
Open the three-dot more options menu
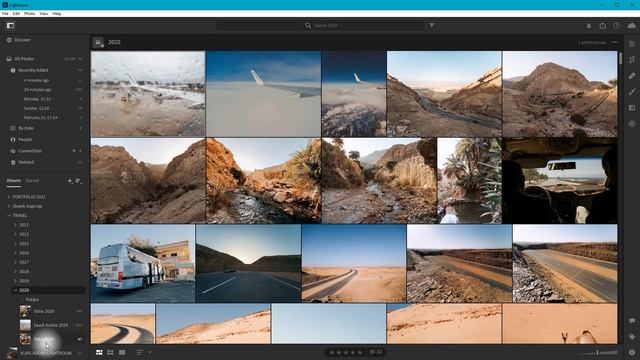(x=615, y=42)
